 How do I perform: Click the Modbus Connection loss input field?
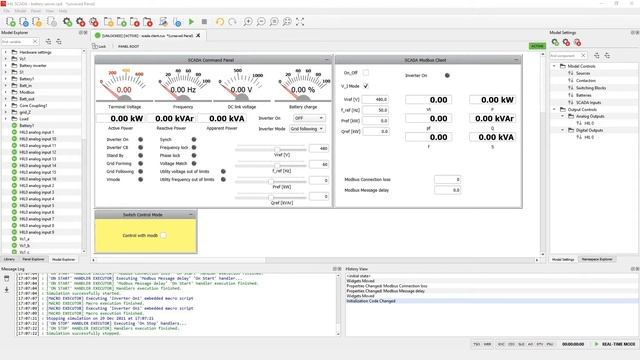[x=447, y=179]
